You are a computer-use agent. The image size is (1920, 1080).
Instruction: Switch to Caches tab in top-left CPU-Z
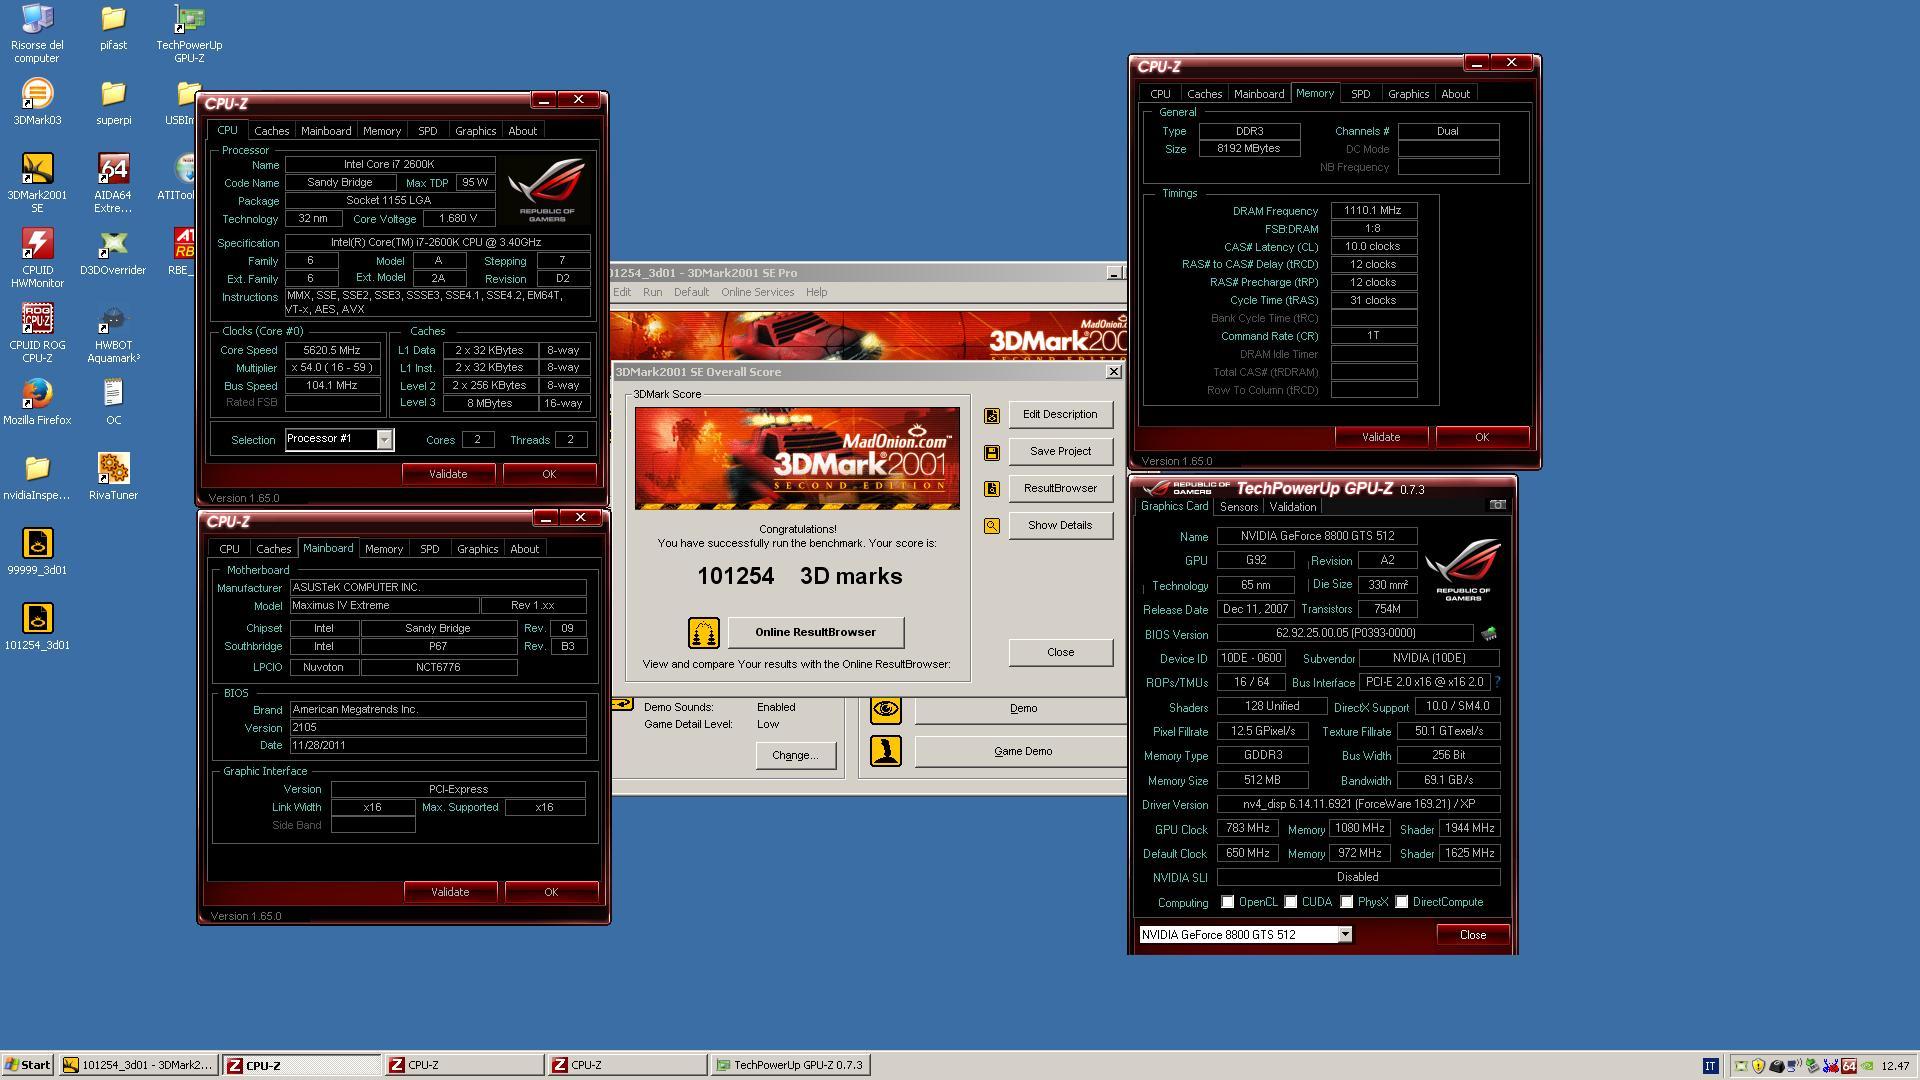pos(271,131)
